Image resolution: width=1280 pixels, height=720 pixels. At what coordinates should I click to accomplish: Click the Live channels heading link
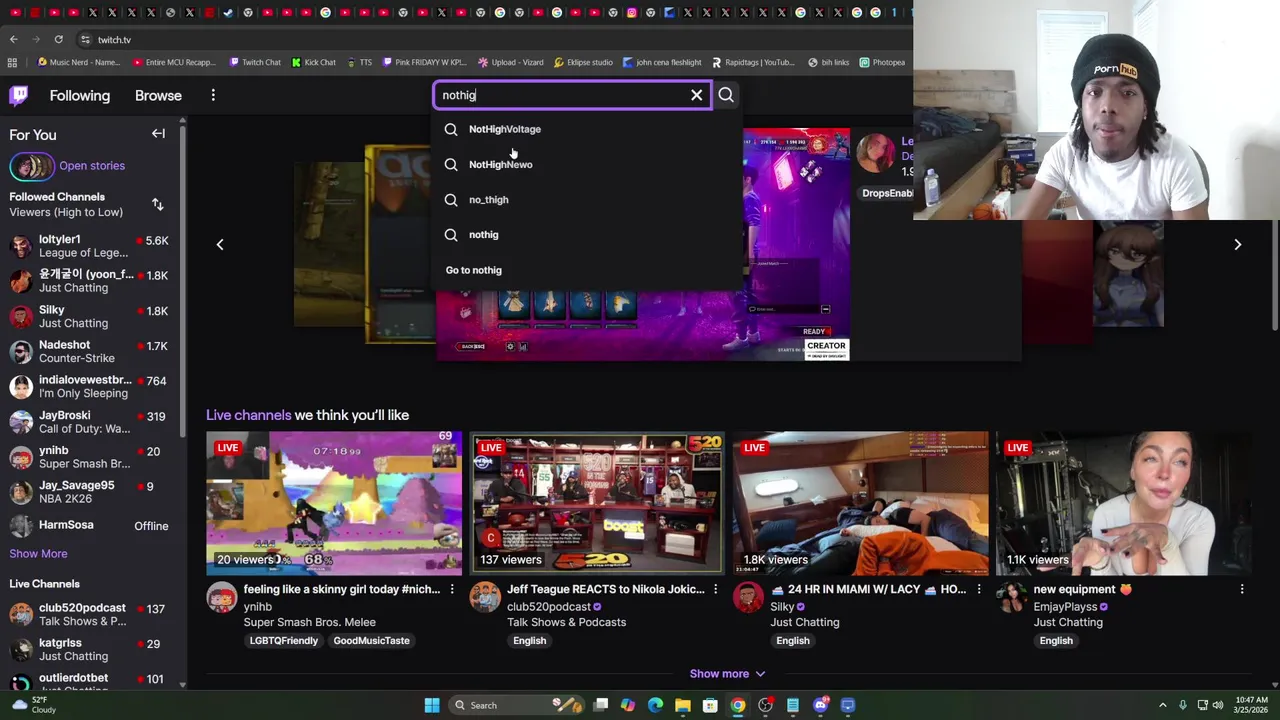pyautogui.click(x=249, y=415)
